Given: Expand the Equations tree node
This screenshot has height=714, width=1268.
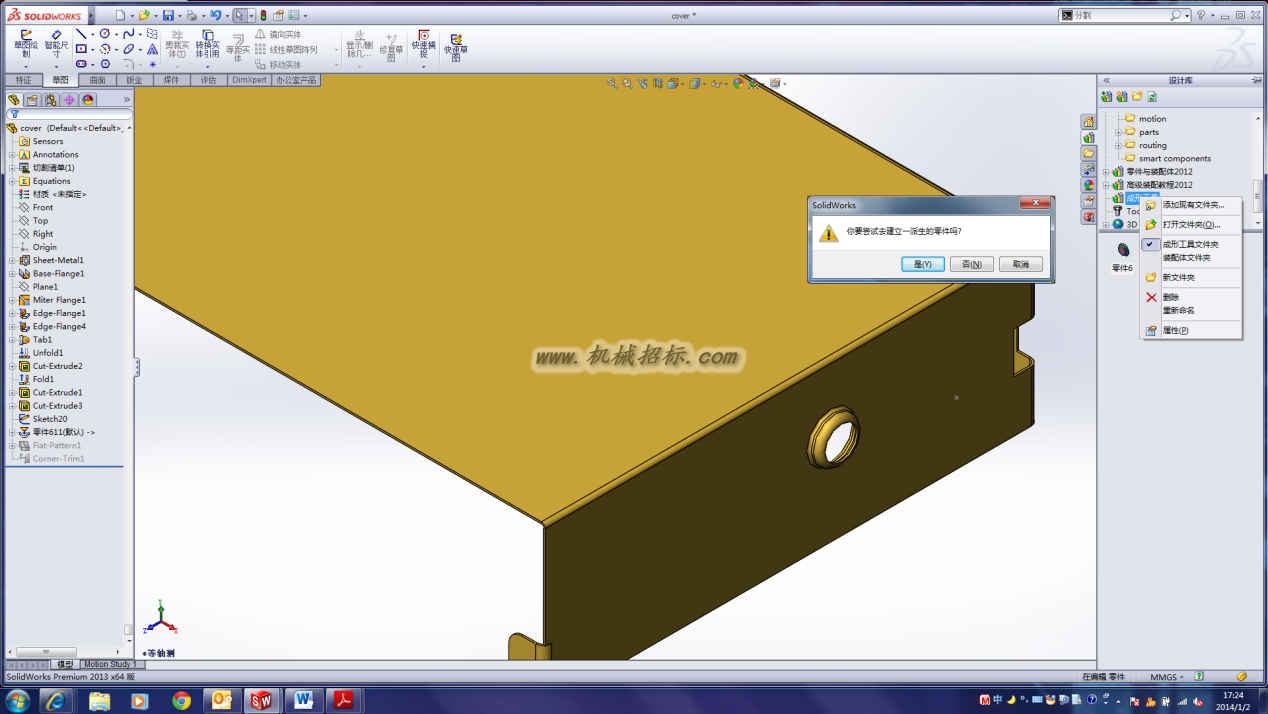Looking at the screenshot, I should [13, 181].
